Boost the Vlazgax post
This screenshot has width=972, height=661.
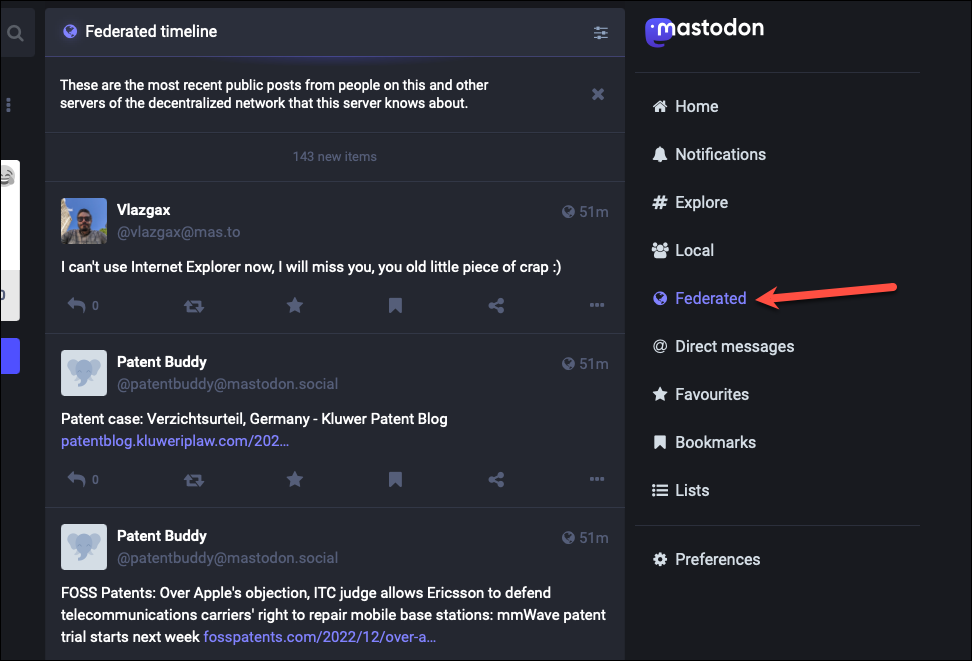click(194, 306)
